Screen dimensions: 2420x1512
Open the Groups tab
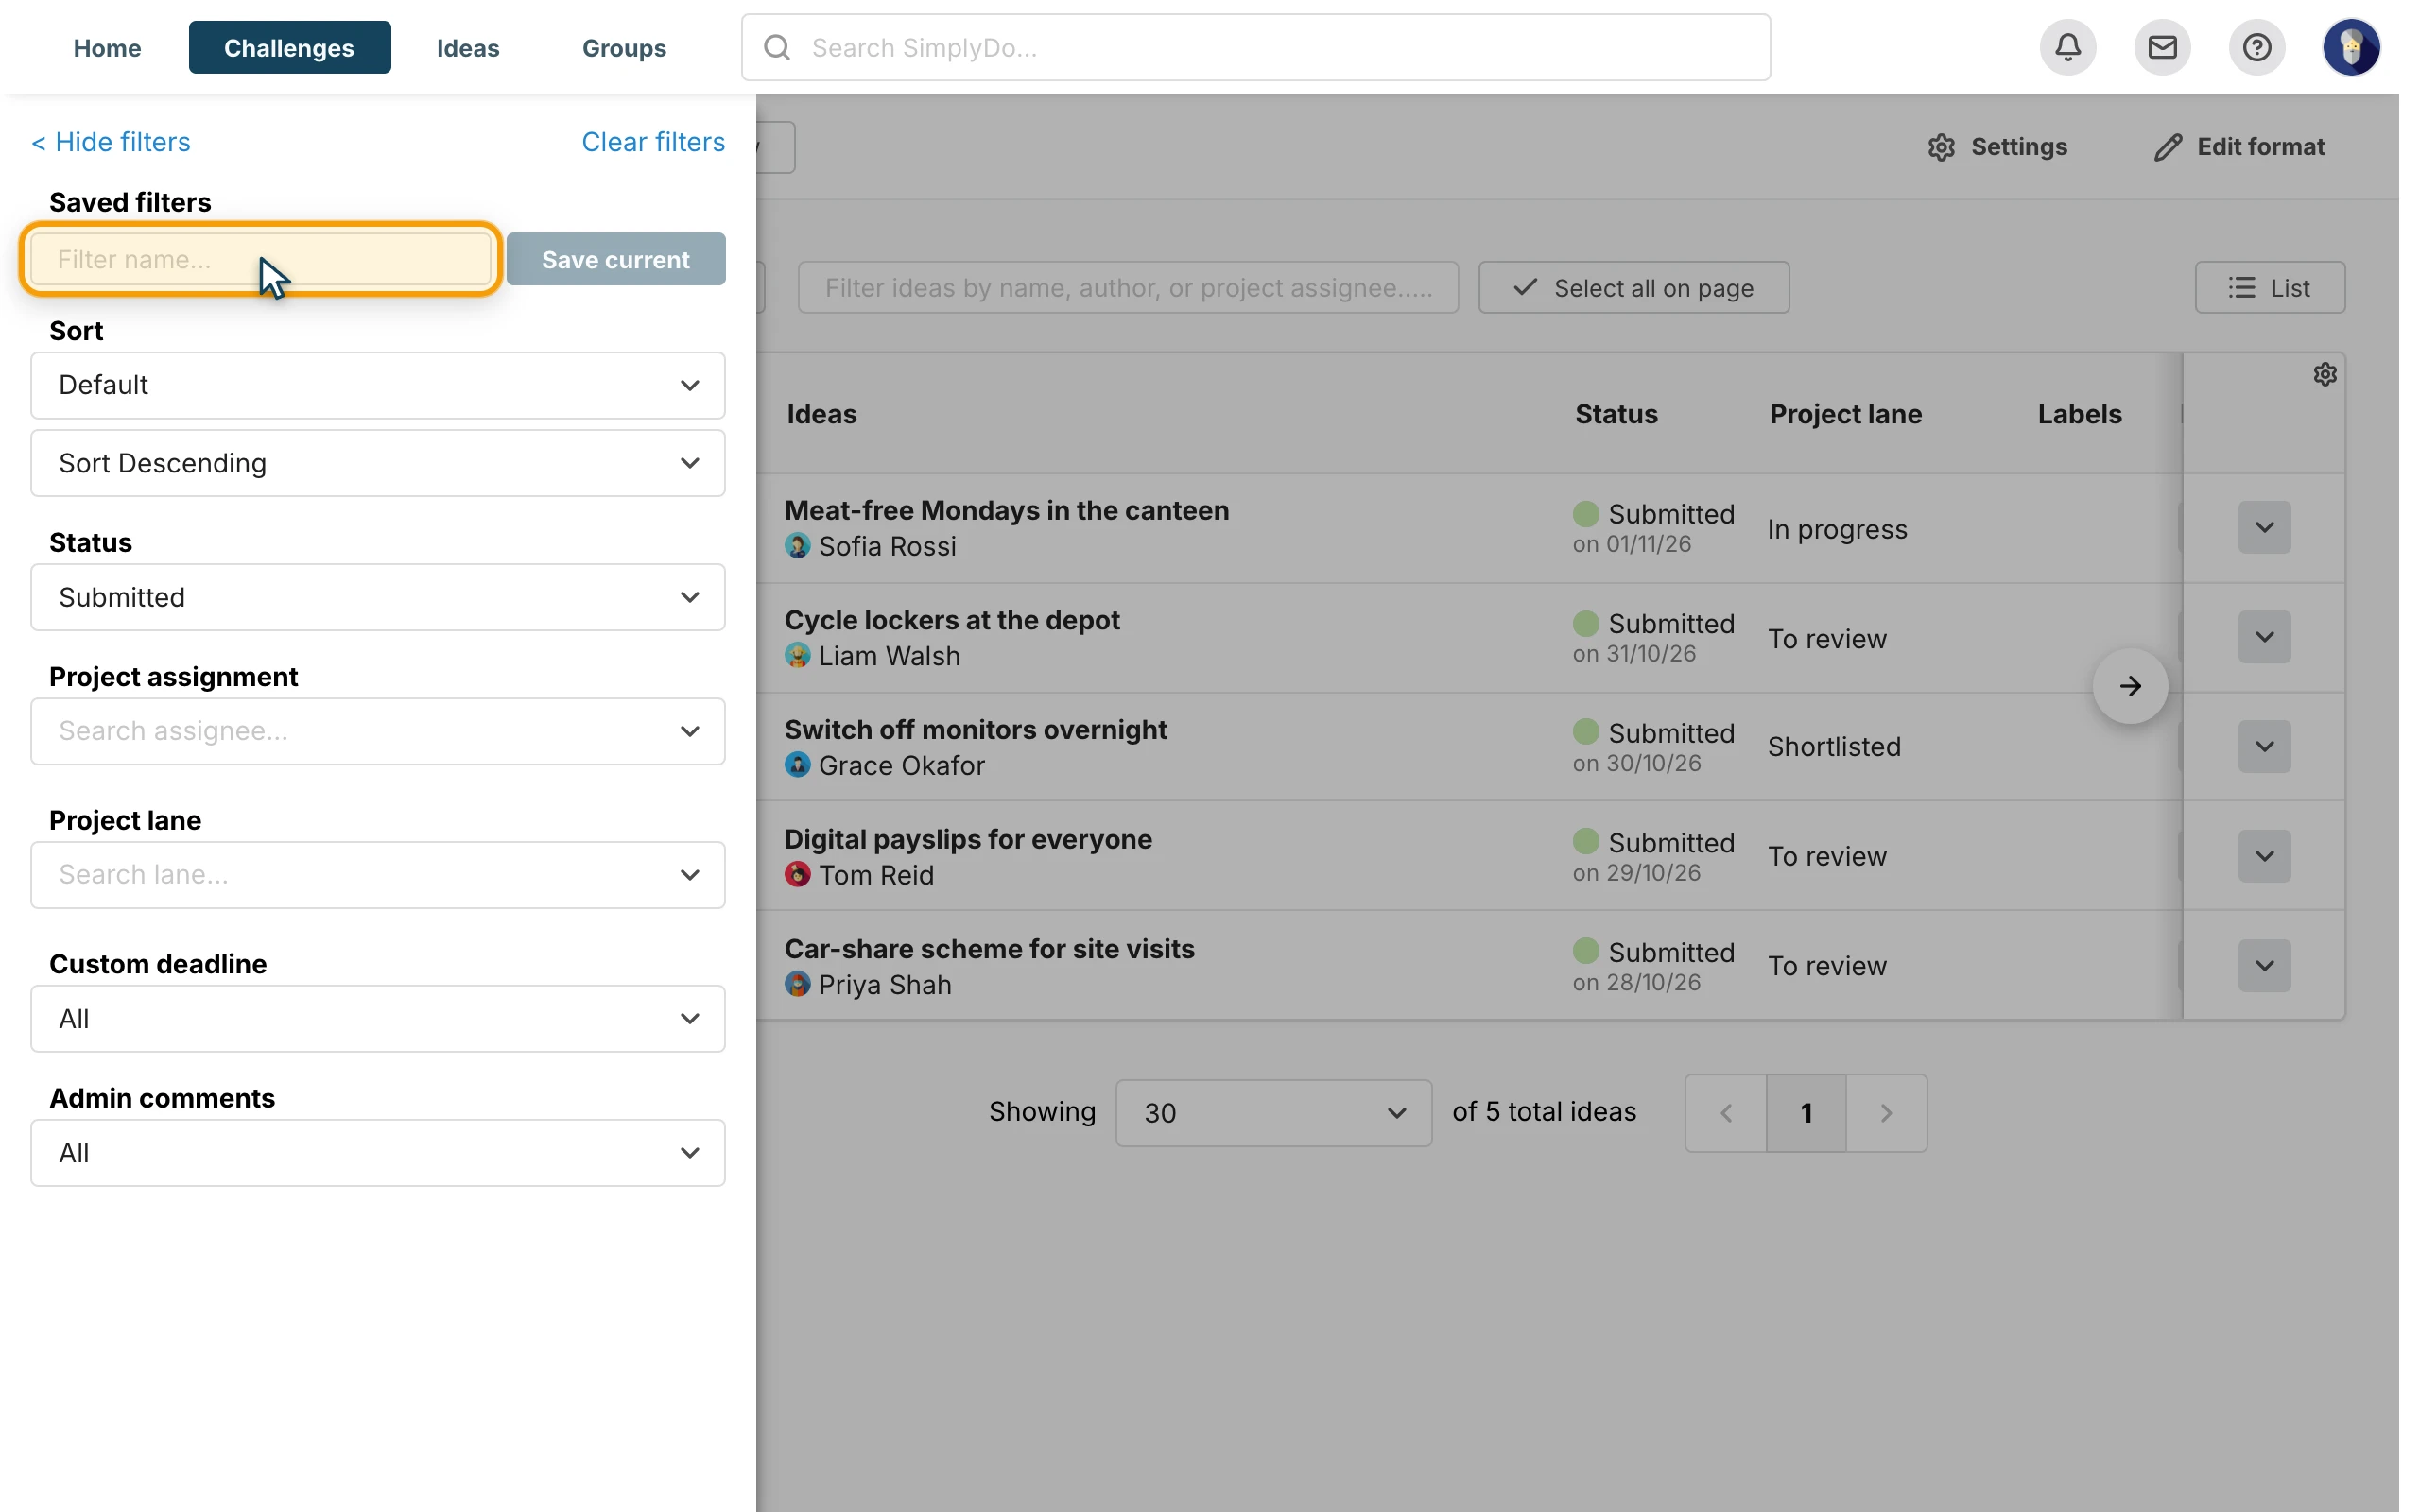coord(624,47)
